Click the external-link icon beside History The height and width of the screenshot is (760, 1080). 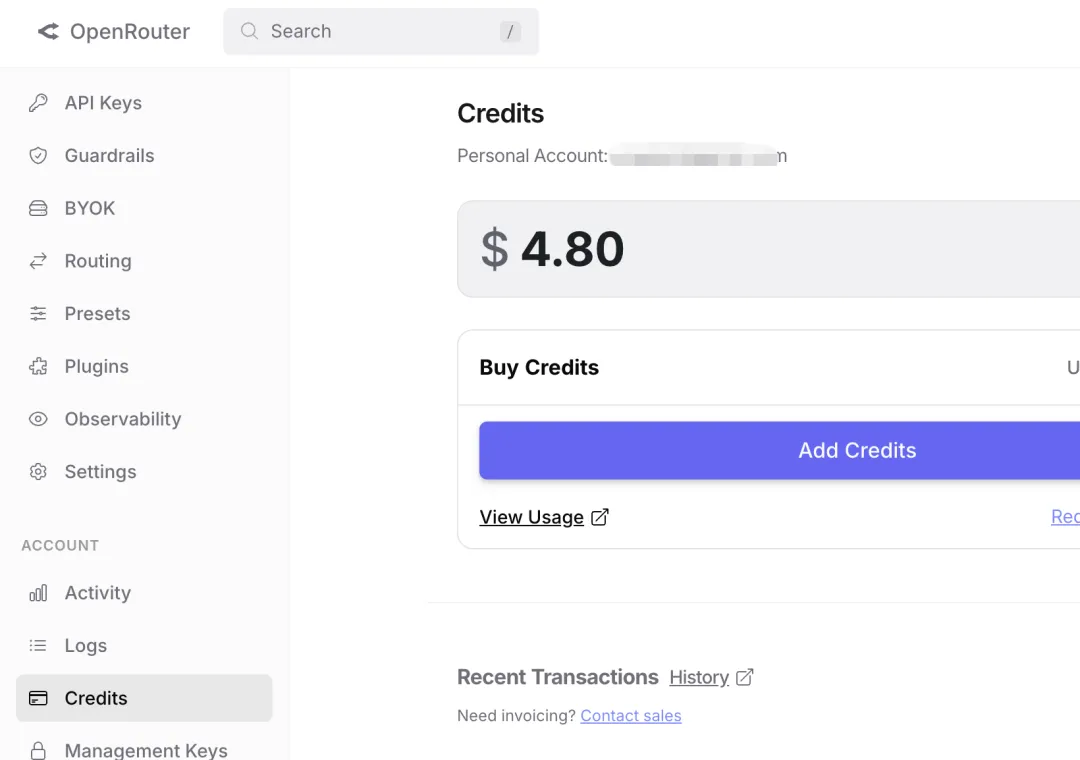click(745, 677)
